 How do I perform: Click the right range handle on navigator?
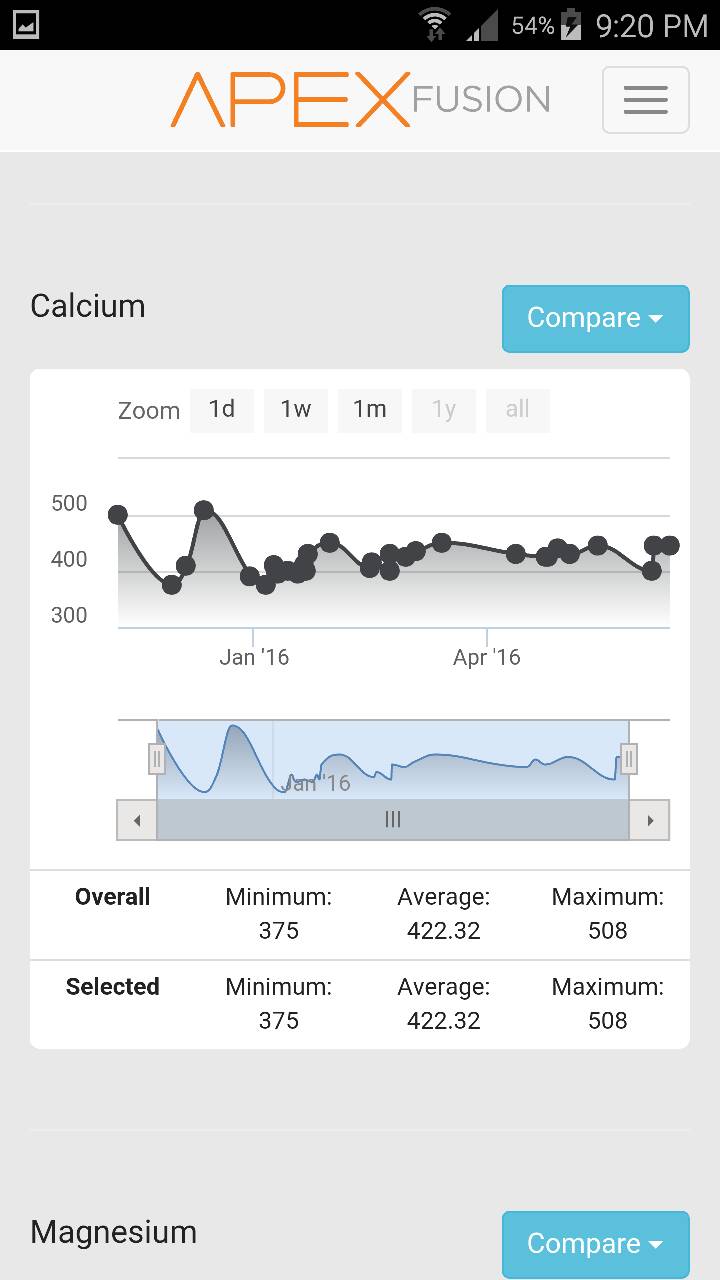[629, 759]
